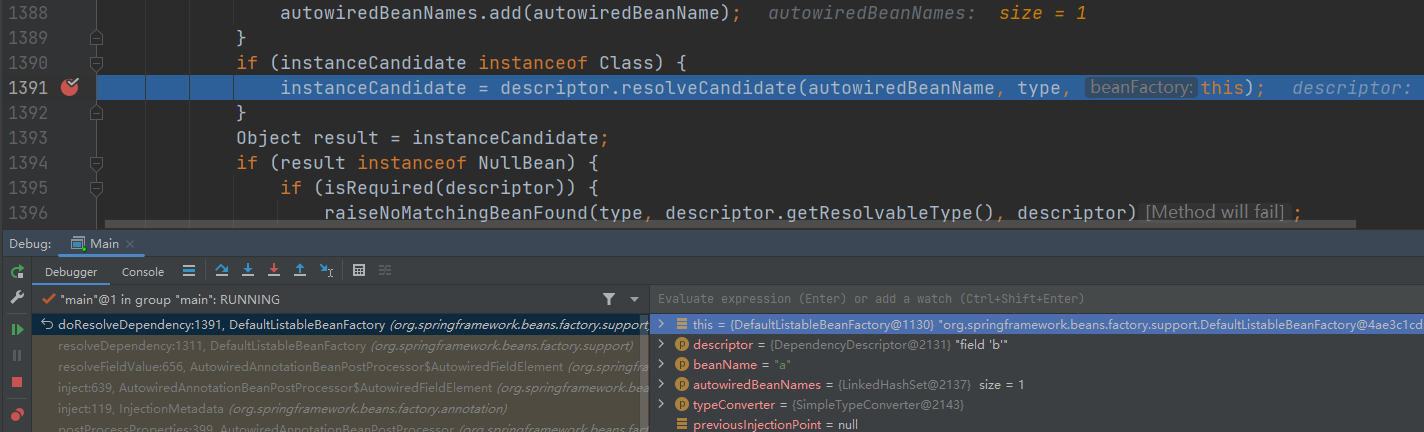Open the Evaluate Expression calculator icon

pyautogui.click(x=359, y=271)
